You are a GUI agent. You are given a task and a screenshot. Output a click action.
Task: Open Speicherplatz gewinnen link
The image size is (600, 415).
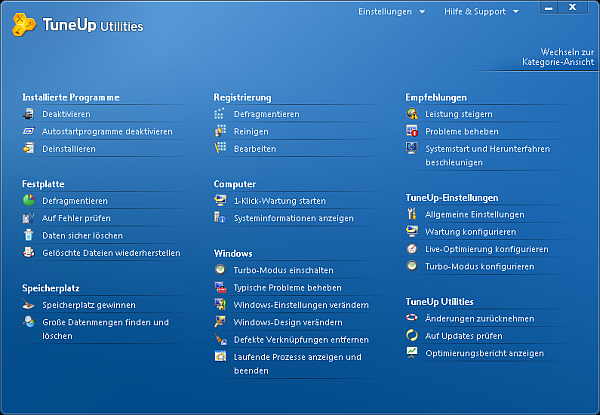coord(89,305)
